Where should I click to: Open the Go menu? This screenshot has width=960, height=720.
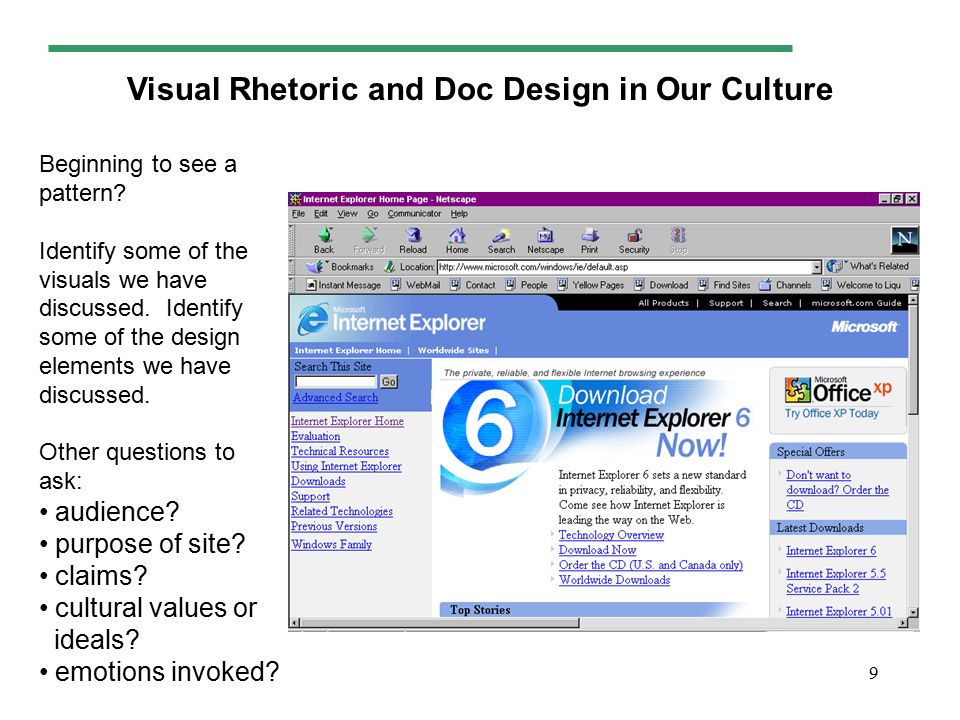[x=373, y=214]
